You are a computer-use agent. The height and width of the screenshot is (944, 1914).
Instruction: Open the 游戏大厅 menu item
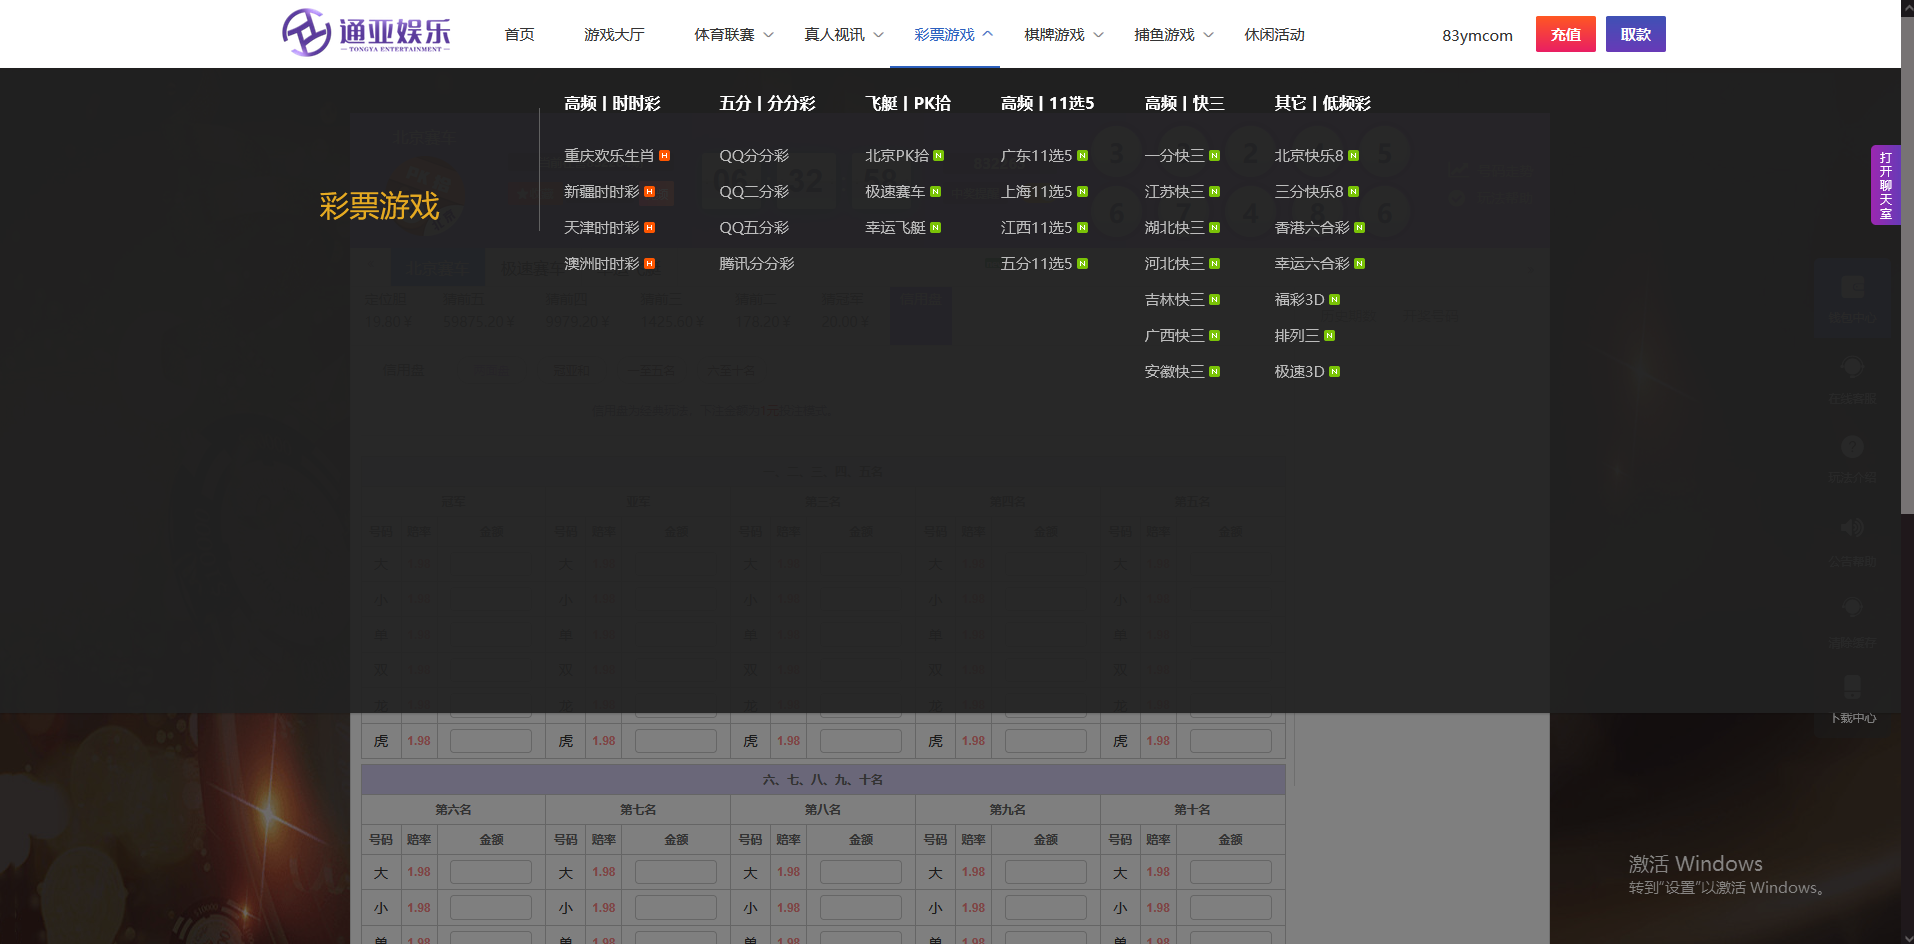[614, 35]
